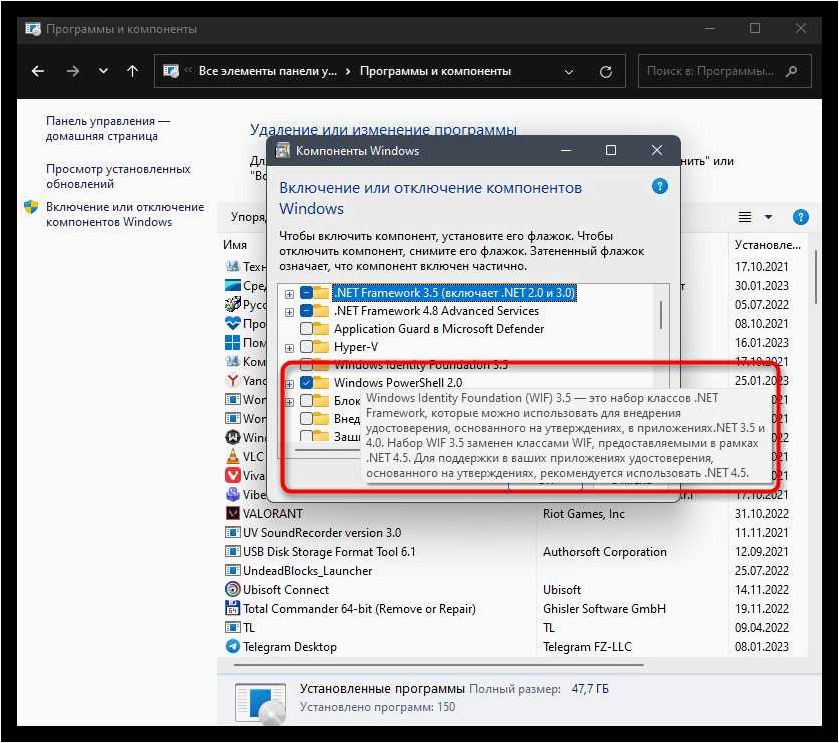Image resolution: width=839 pixels, height=743 pixels.
Task: Expand Hyper-V tree node
Action: tap(289, 348)
